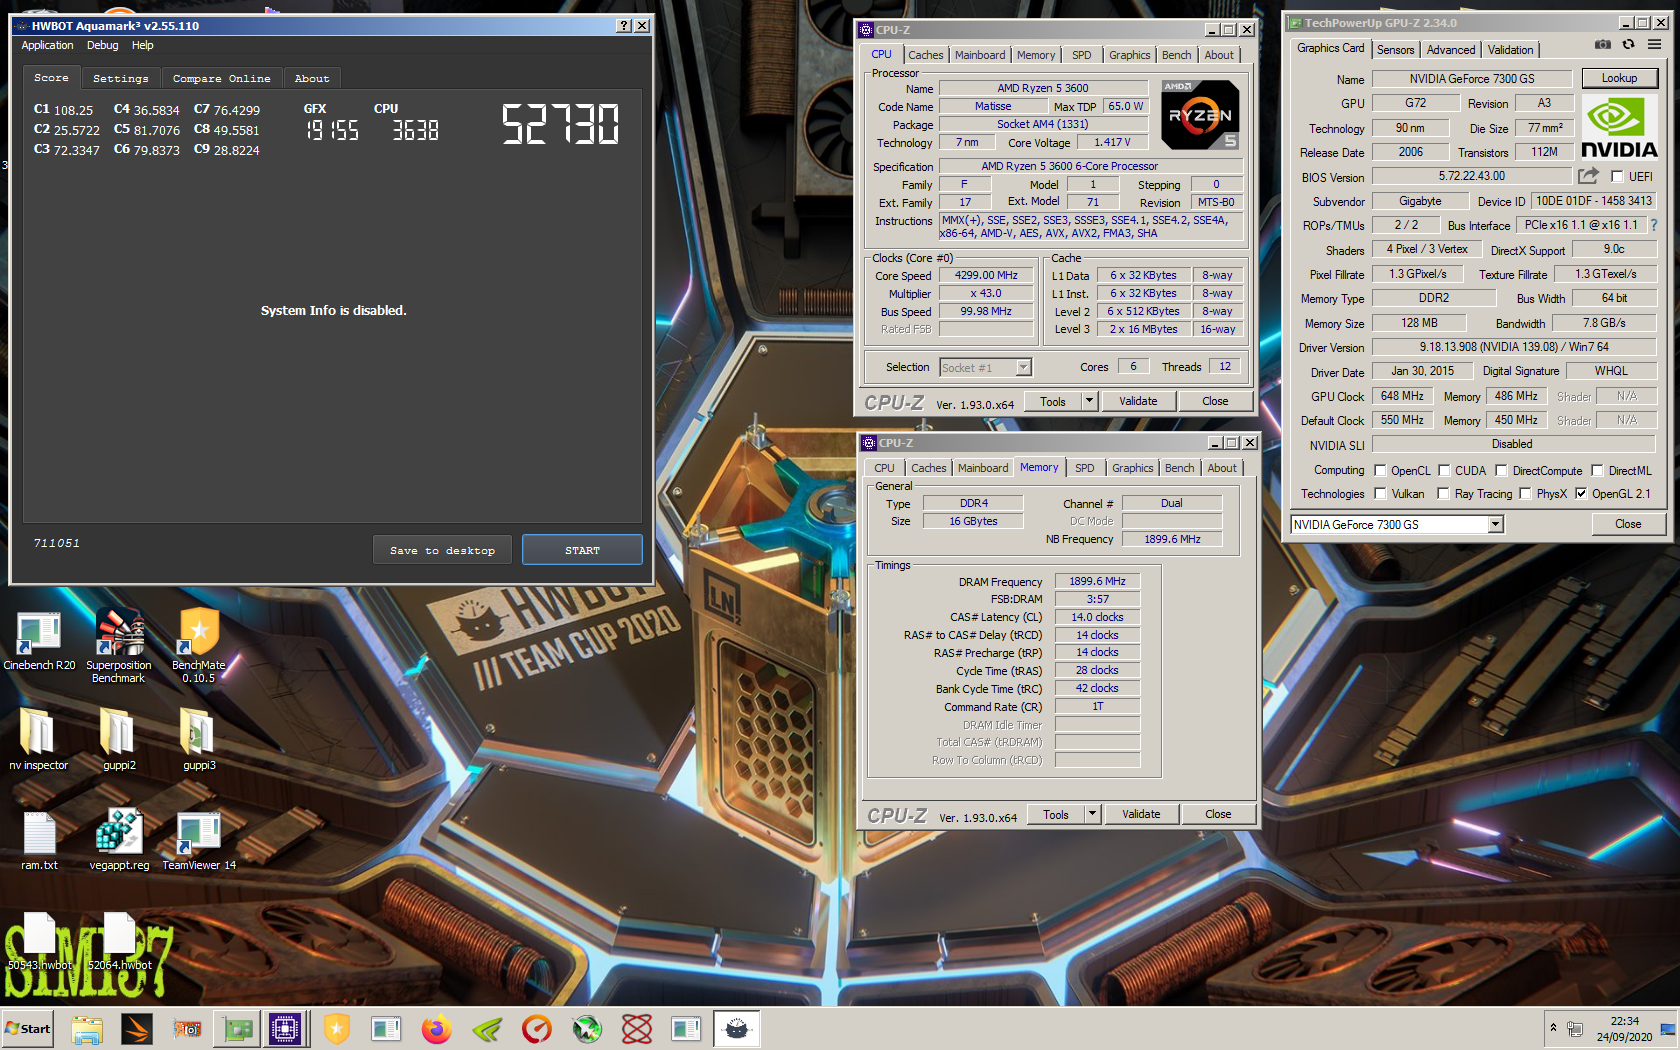Open Firefox from the taskbar
Image resolution: width=1680 pixels, height=1050 pixels.
point(436,1029)
